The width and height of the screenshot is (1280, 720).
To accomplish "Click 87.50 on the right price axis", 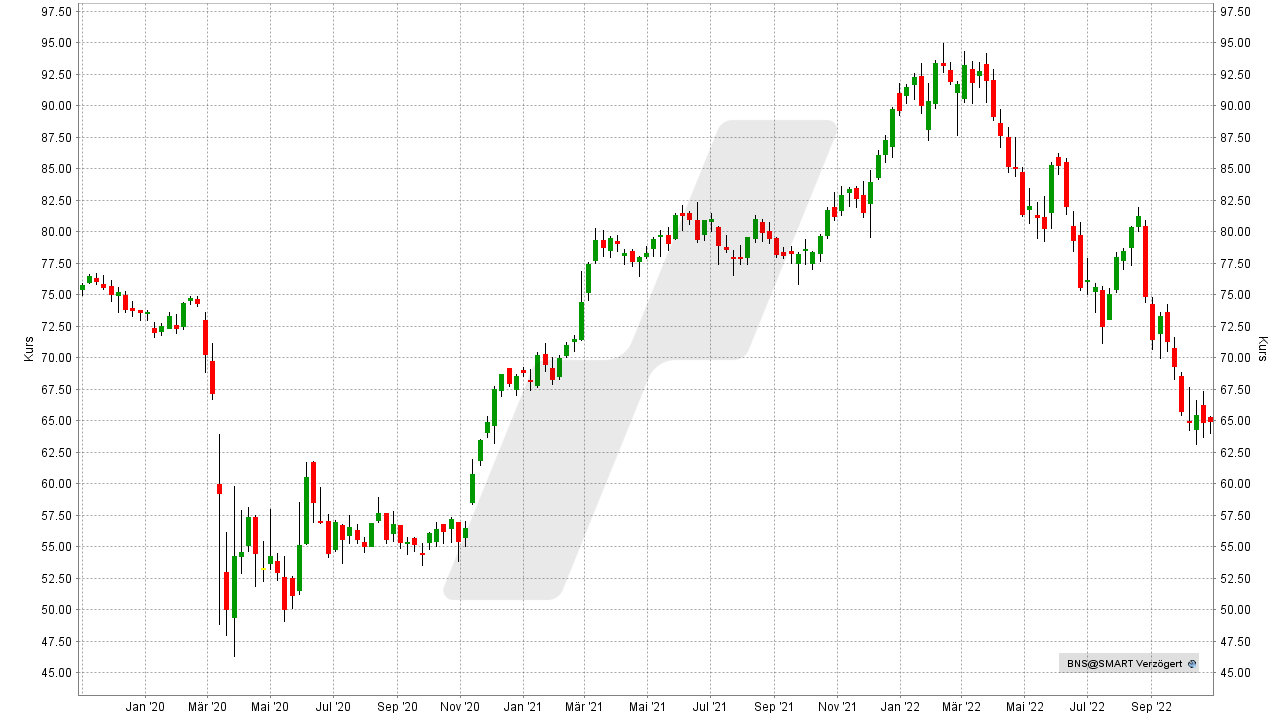I will coord(1236,138).
